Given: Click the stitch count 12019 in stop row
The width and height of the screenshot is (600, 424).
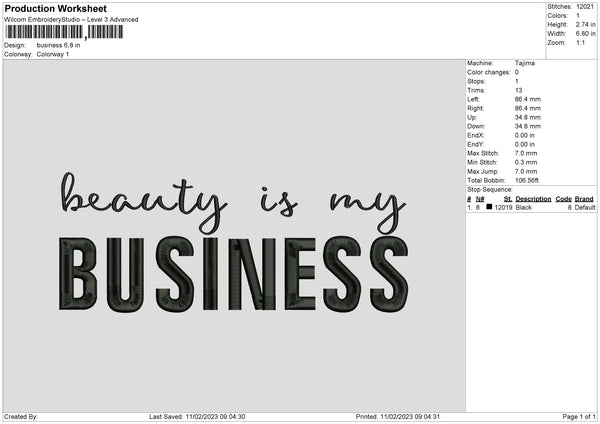Looking at the screenshot, I should tap(503, 208).
